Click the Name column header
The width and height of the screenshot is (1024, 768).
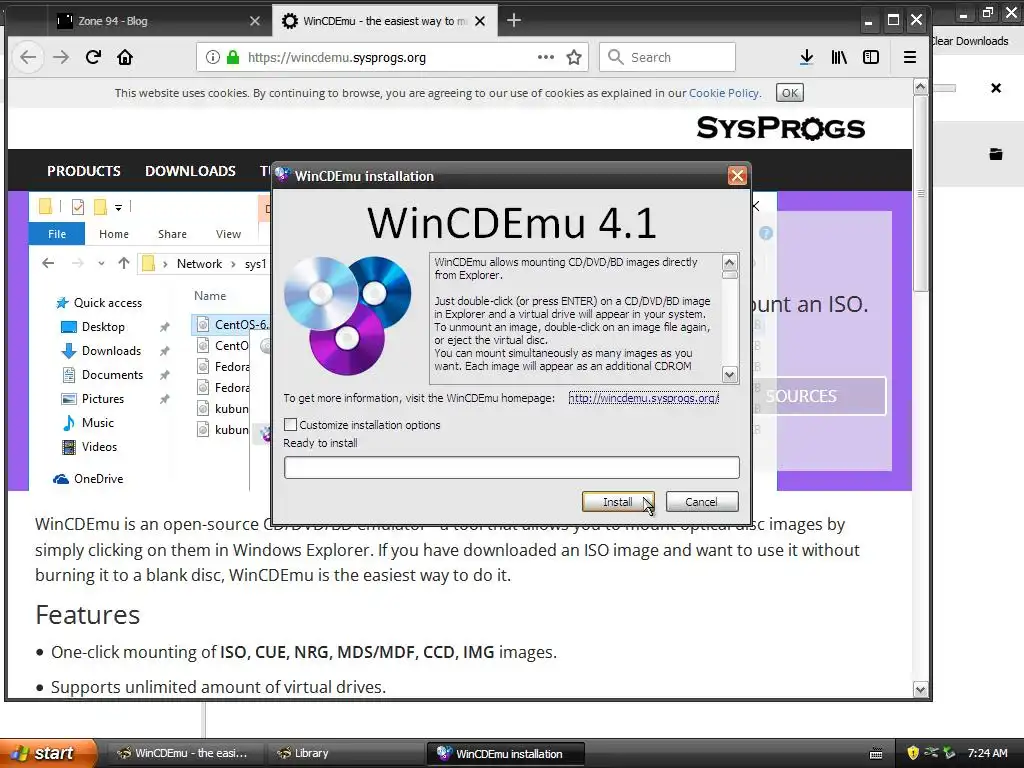[210, 296]
